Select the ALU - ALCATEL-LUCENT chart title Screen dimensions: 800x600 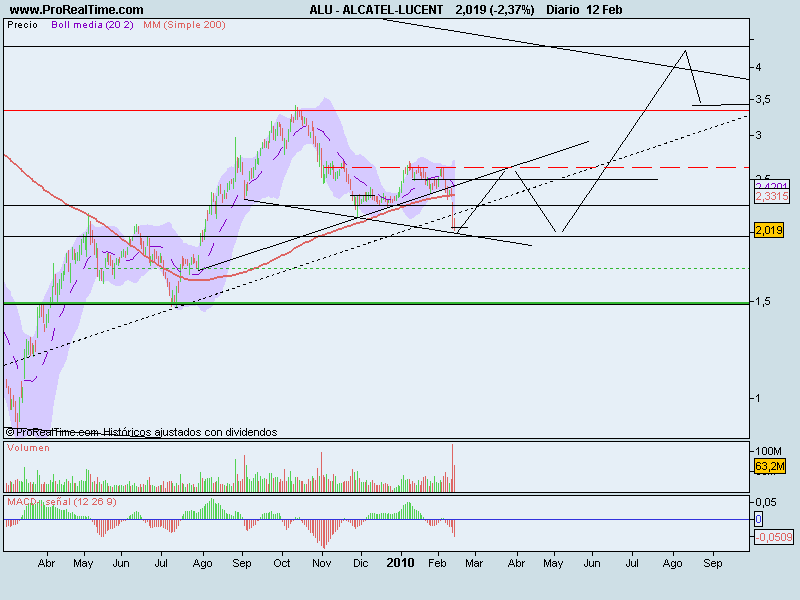(x=376, y=10)
